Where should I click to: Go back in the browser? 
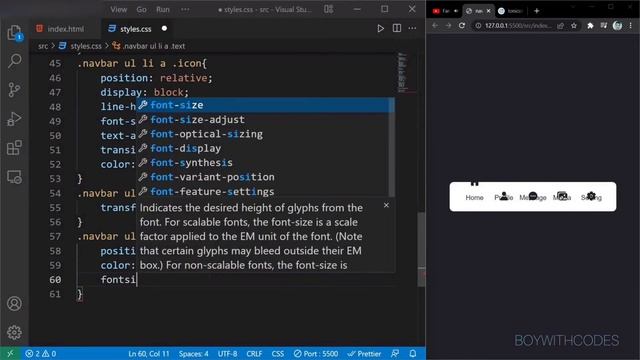(435, 25)
